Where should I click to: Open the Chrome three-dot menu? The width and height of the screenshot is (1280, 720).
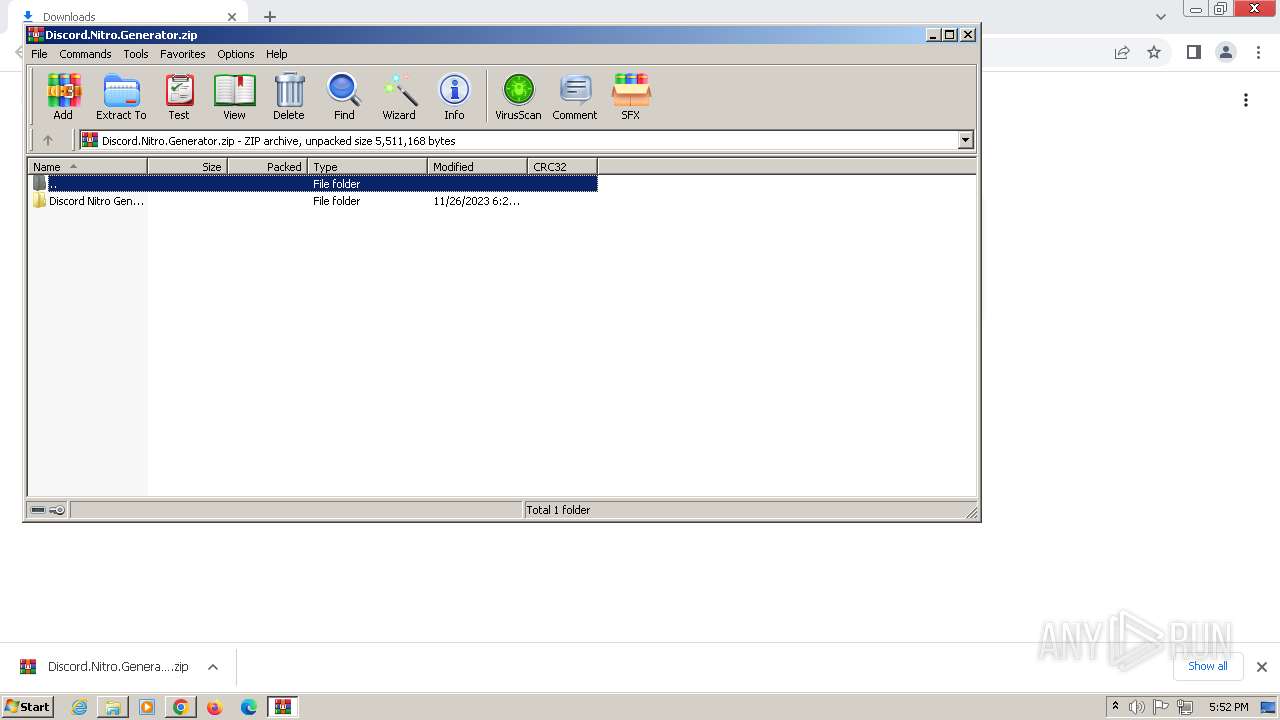point(1259,52)
